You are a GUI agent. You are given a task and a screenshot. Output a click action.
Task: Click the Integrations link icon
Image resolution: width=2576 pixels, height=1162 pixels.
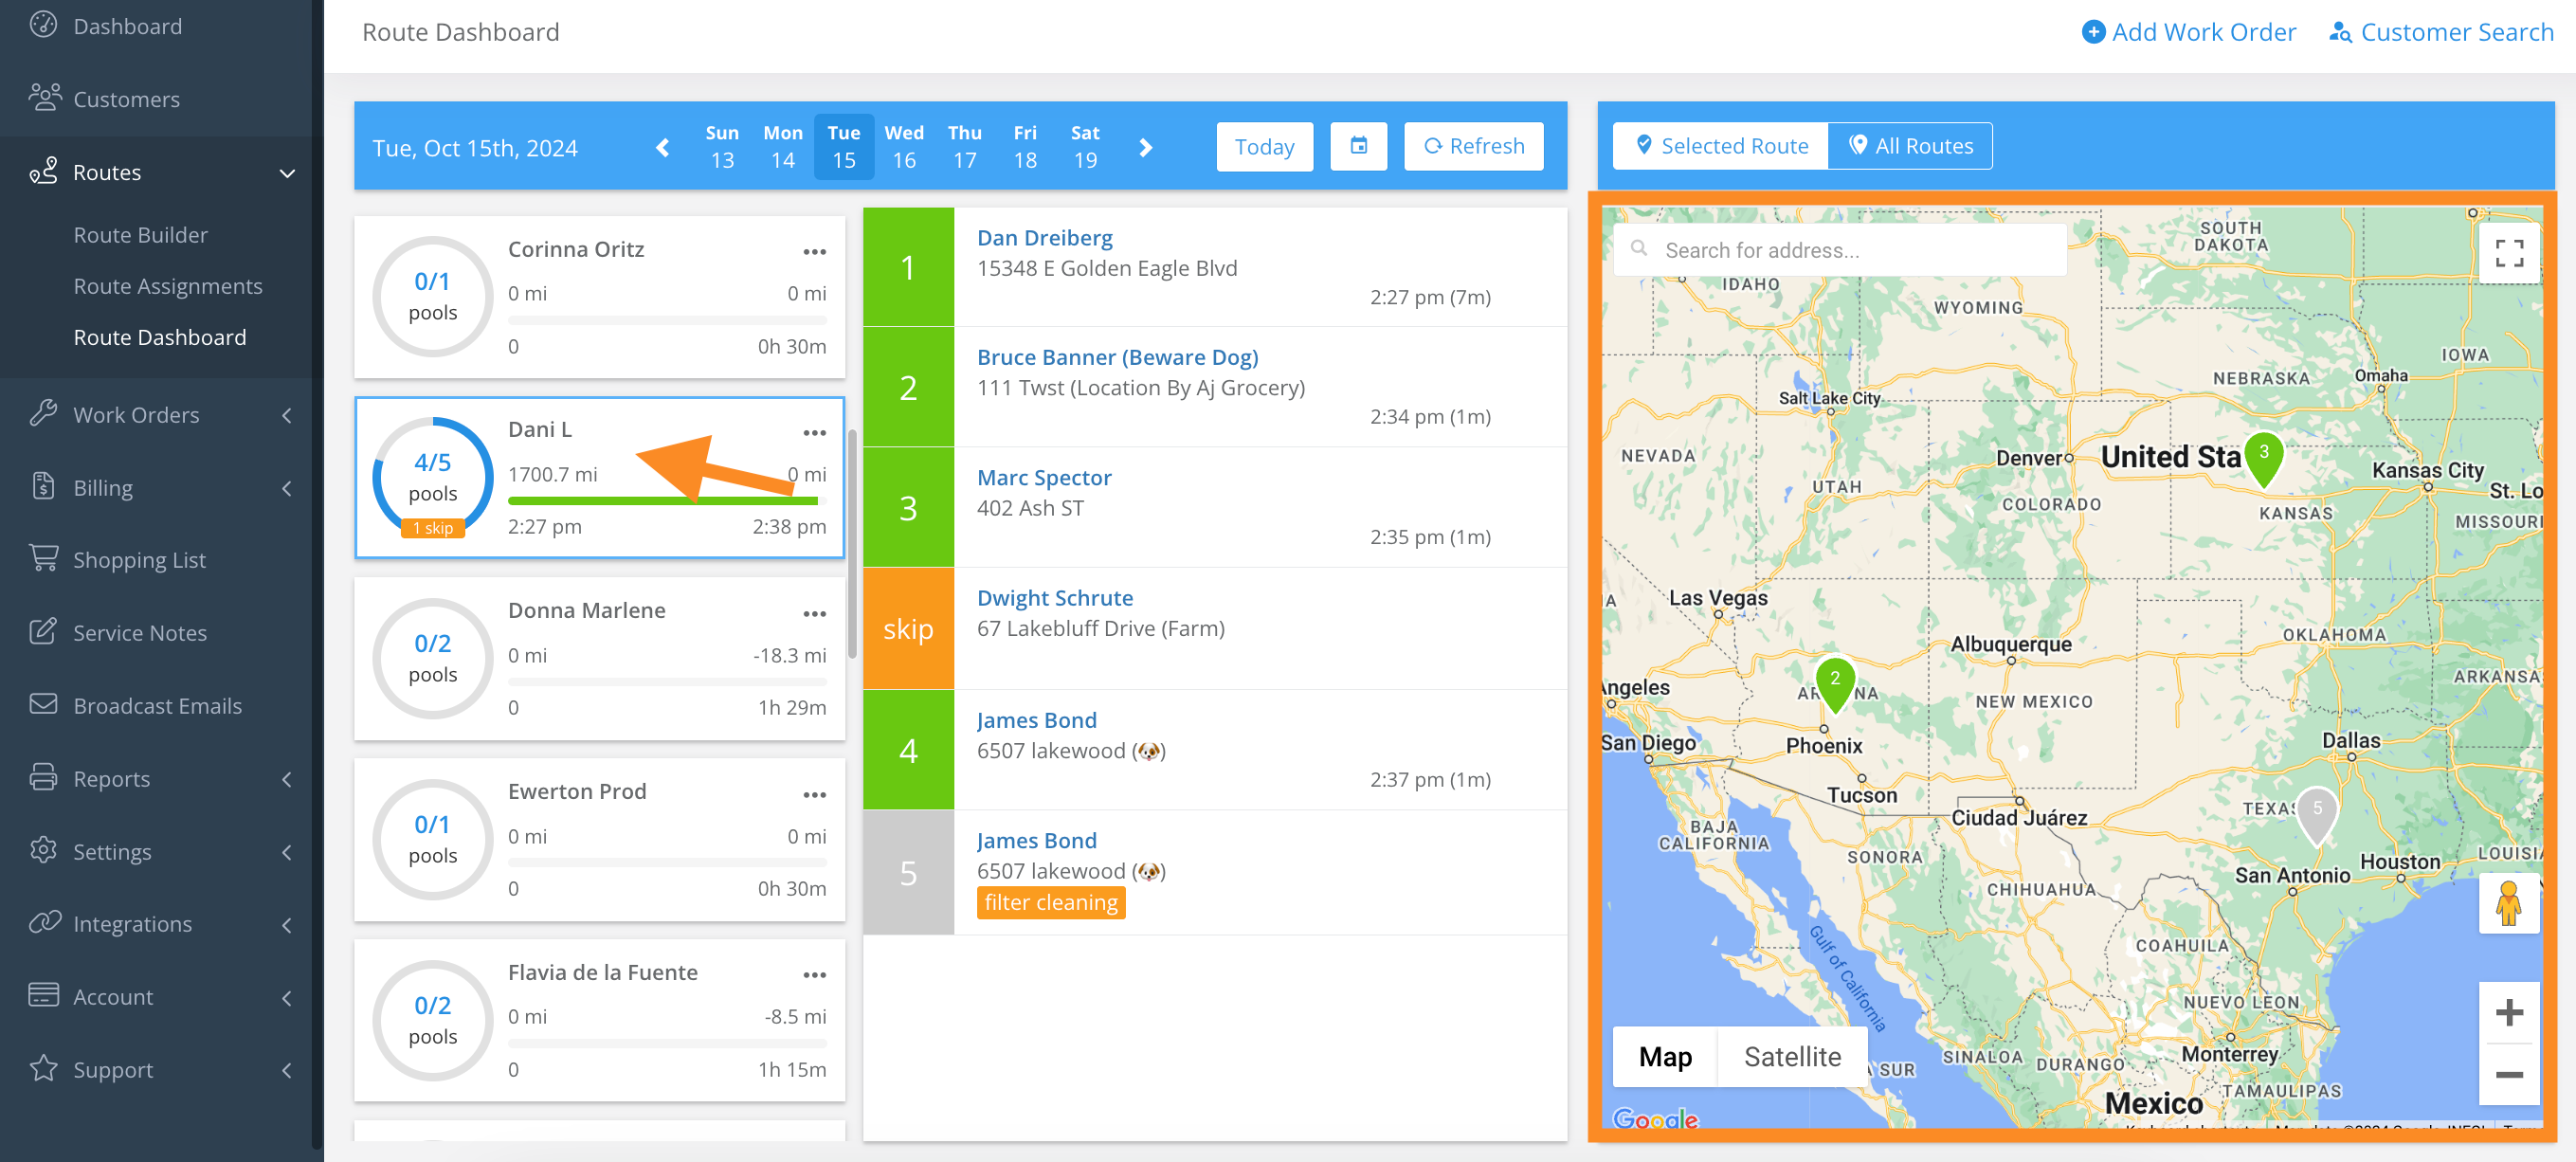(x=43, y=923)
